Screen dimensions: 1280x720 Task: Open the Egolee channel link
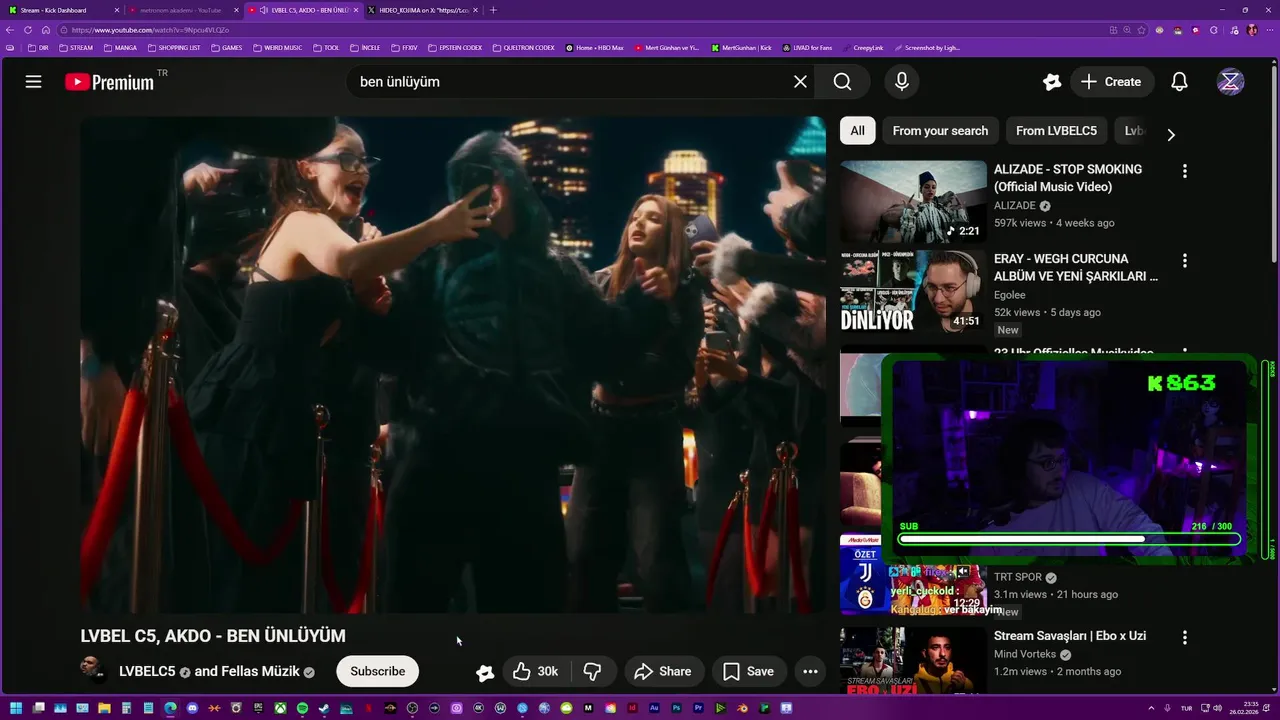point(1010,295)
